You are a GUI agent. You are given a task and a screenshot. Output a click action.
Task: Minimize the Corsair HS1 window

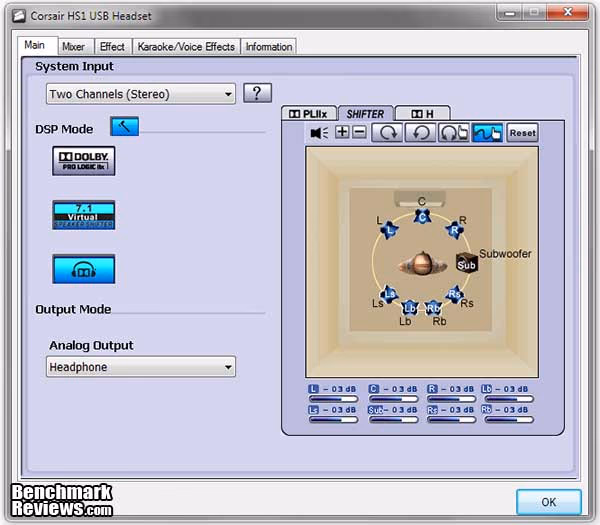click(510, 12)
